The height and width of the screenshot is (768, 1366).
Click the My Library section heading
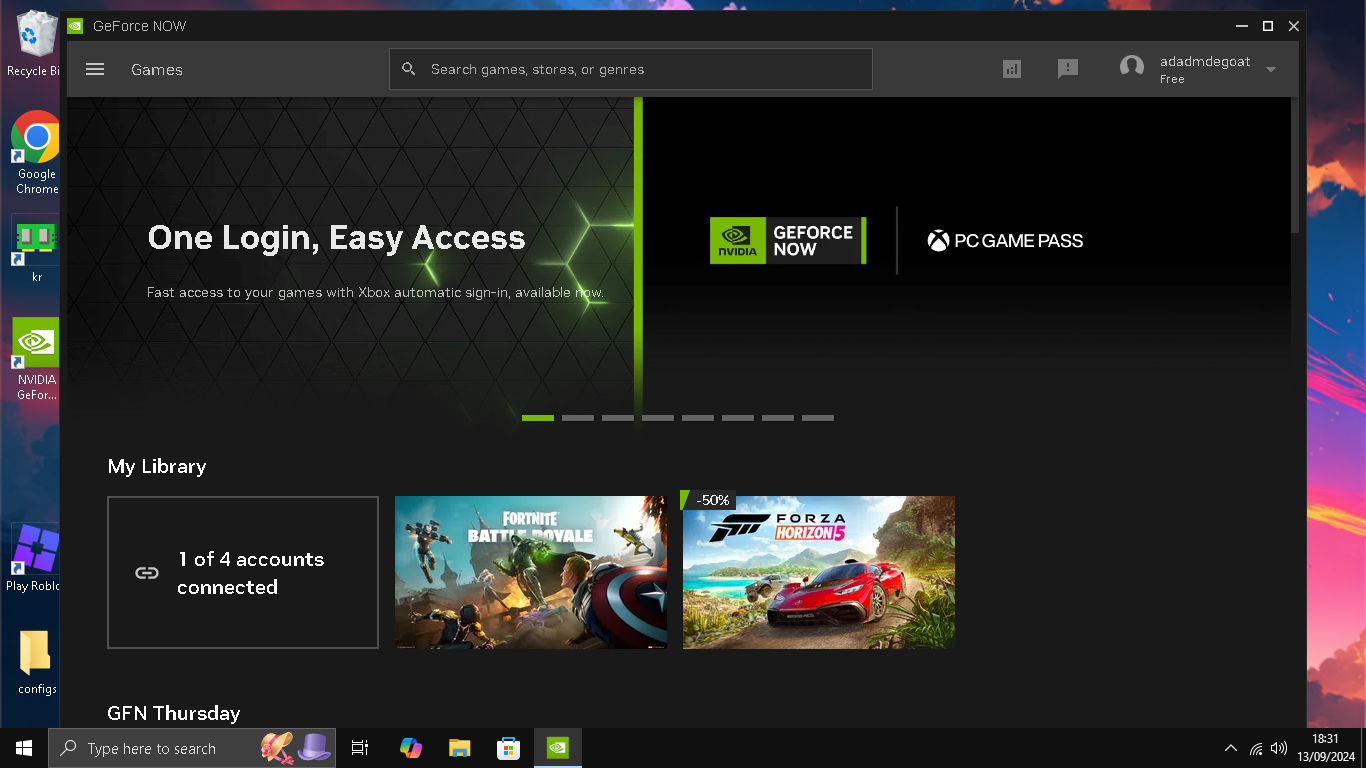[x=157, y=466]
